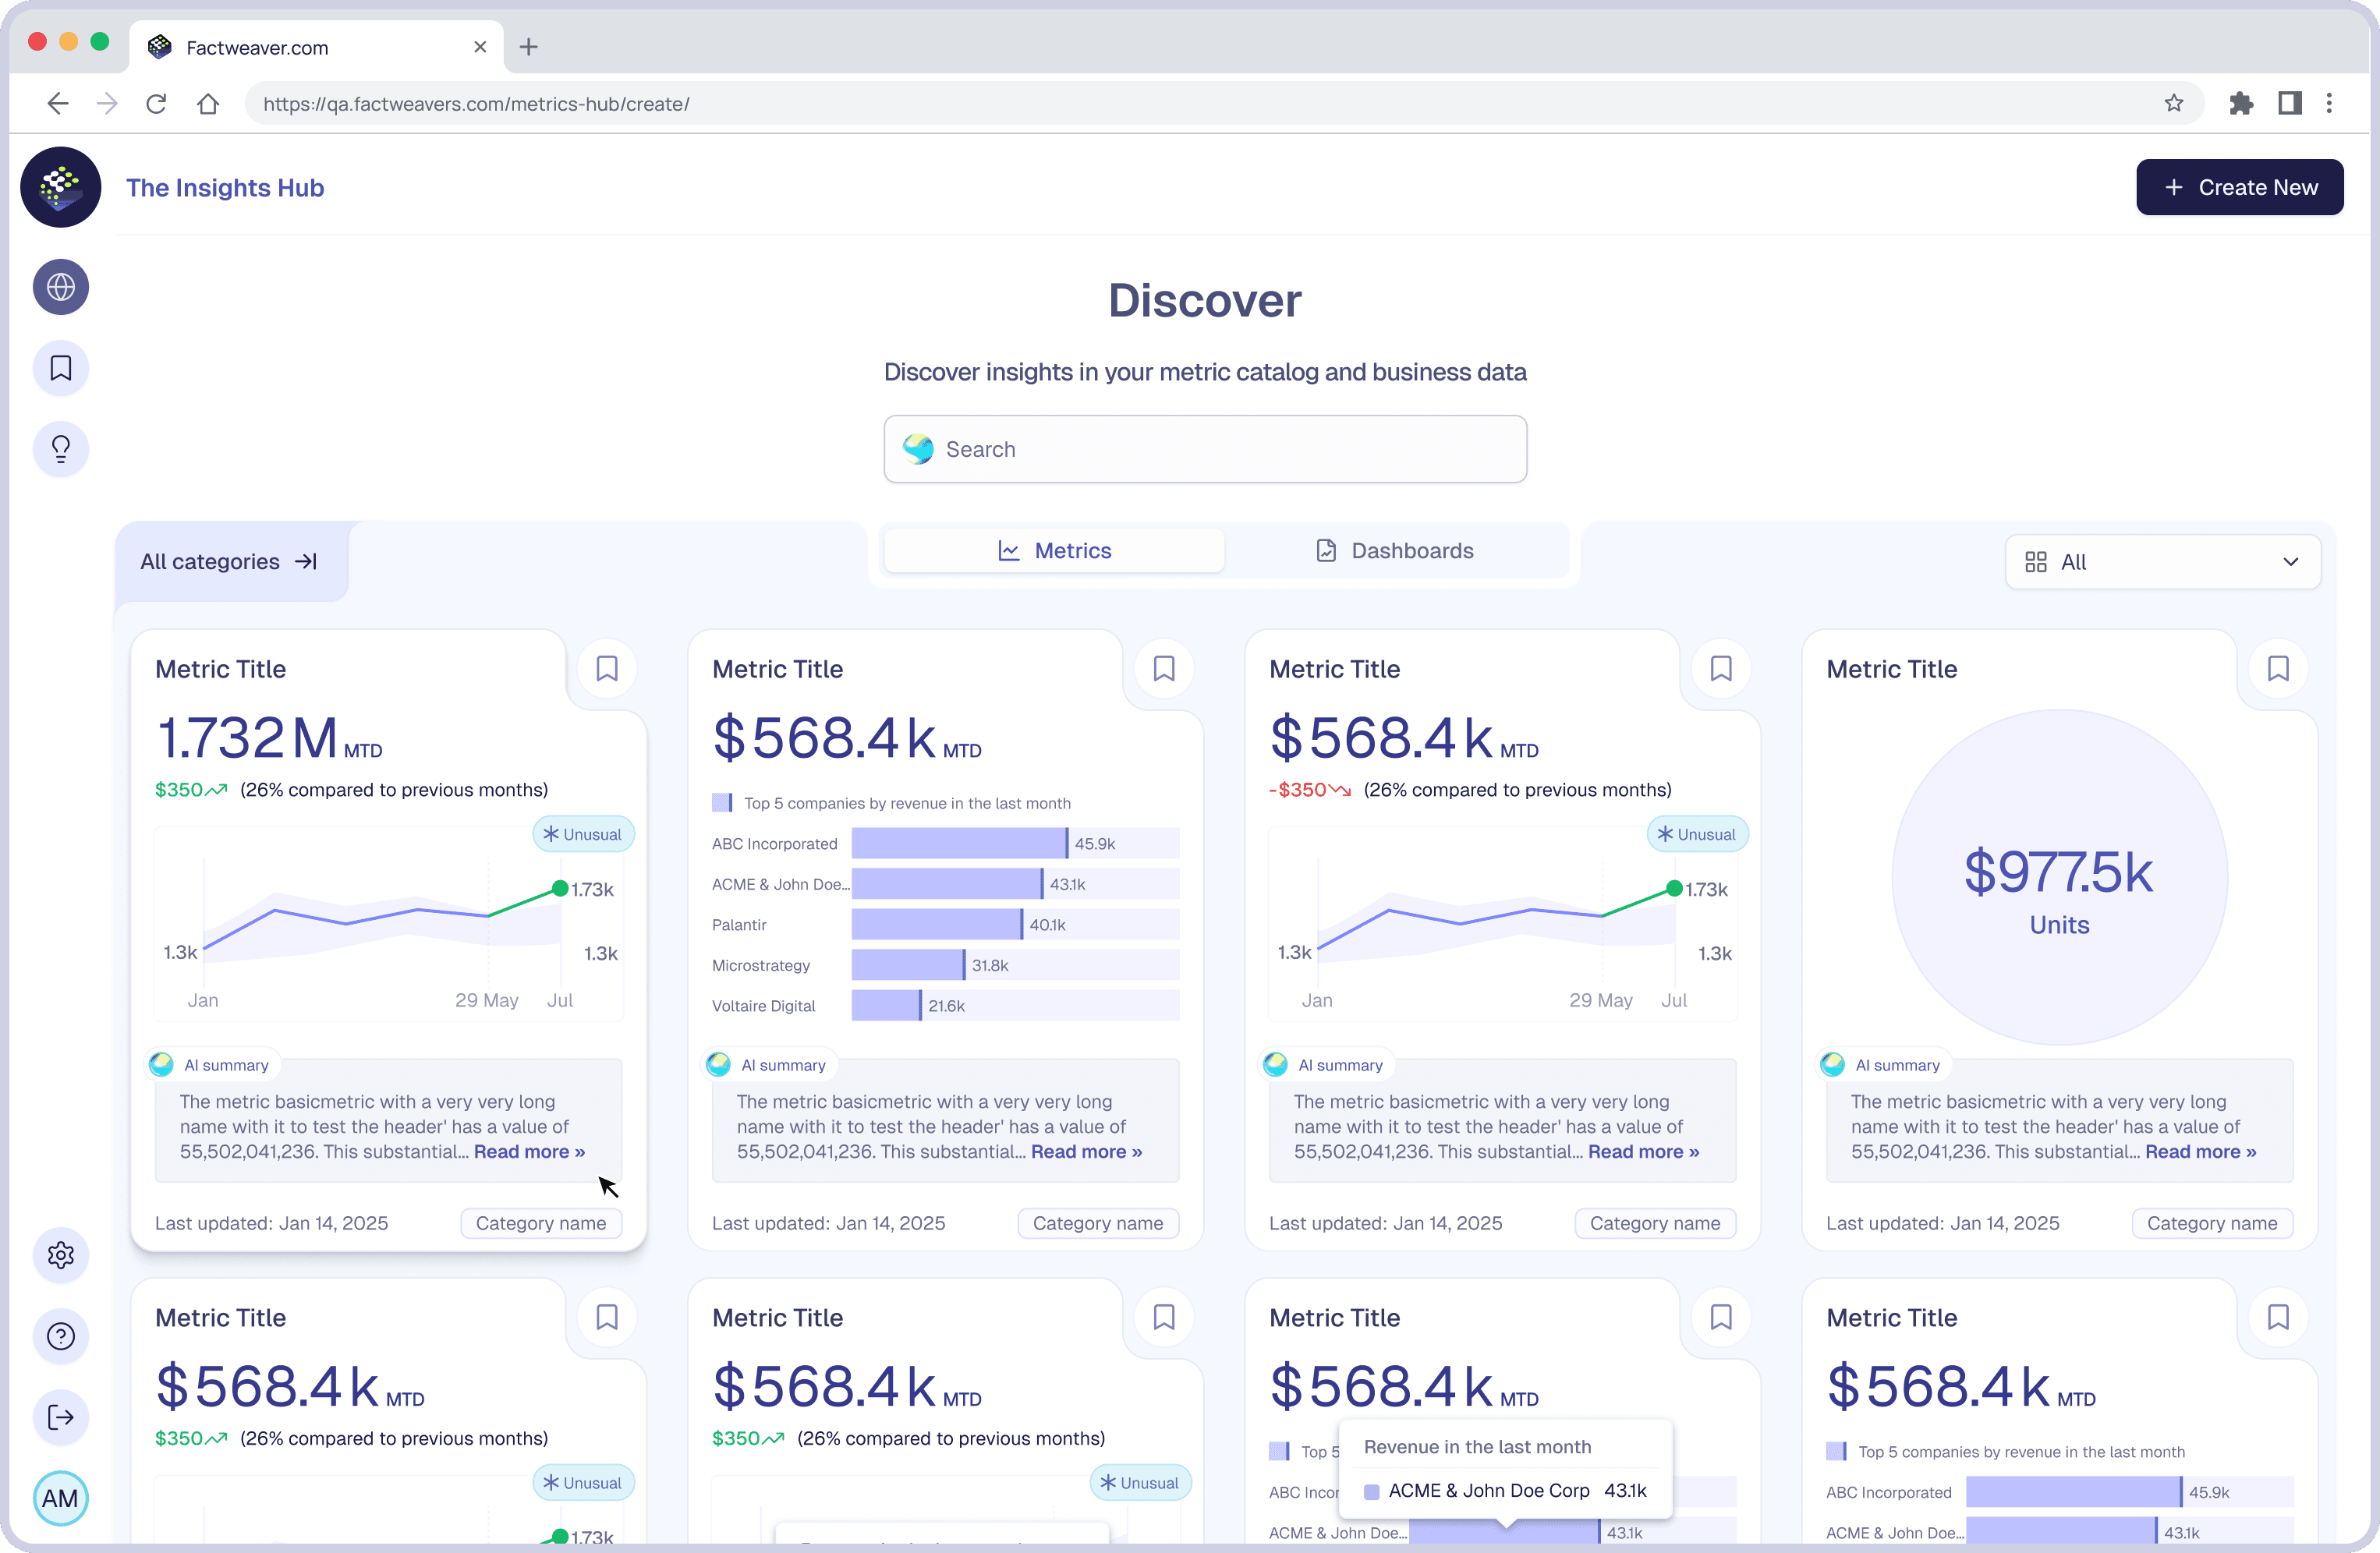Bookmark the -$350 metric card
The width and height of the screenshot is (2380, 1553).
point(1721,668)
